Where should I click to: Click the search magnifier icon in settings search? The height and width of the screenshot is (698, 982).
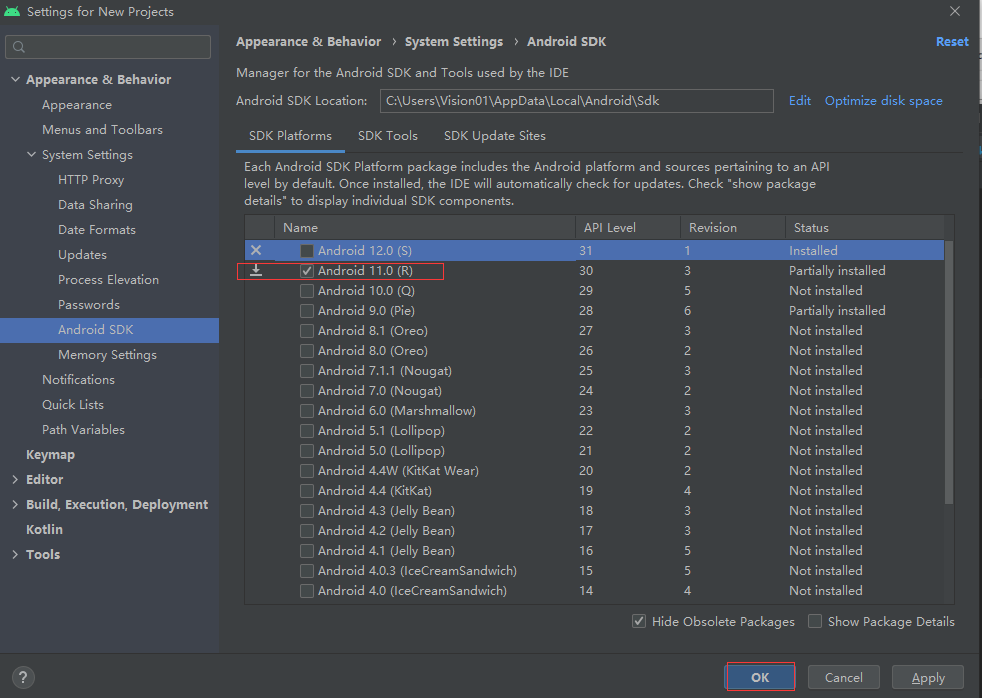coord(19,47)
